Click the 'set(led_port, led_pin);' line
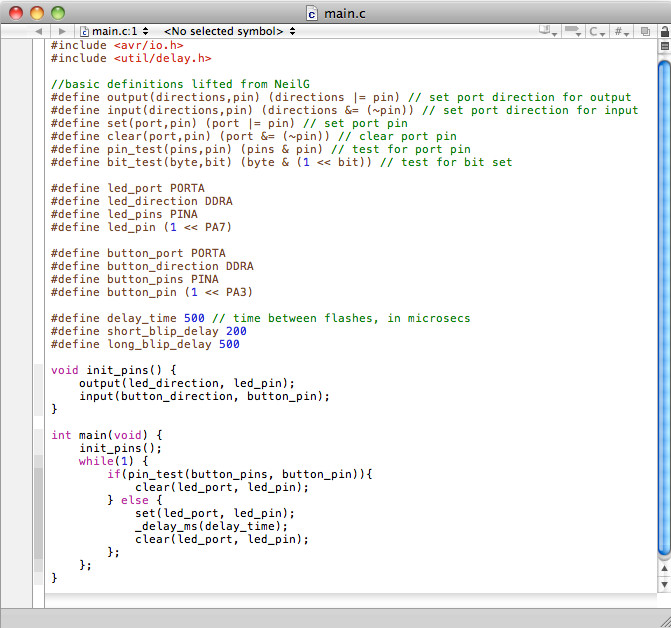 (x=215, y=513)
